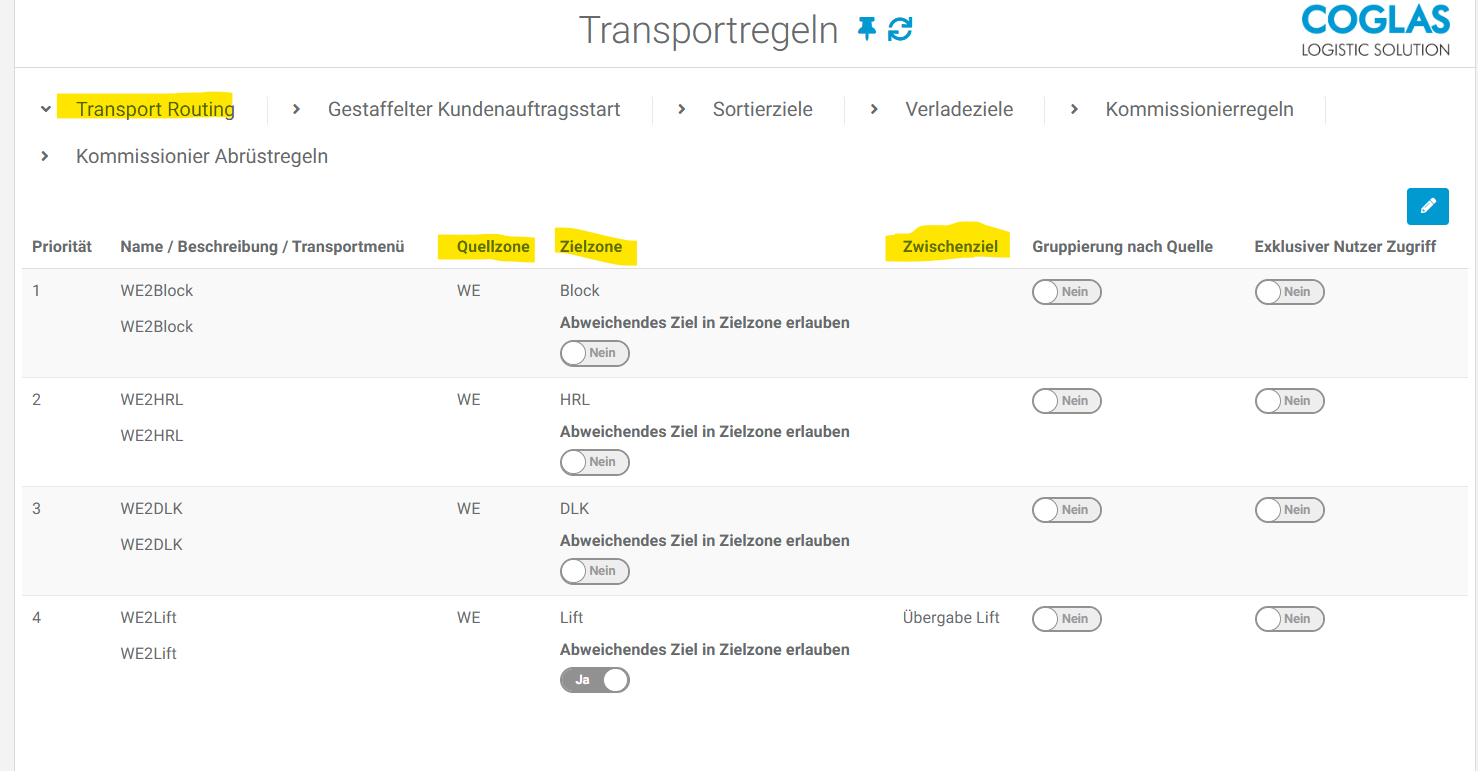Click priority number 1 cell
This screenshot has height=771, width=1478.
point(36,291)
